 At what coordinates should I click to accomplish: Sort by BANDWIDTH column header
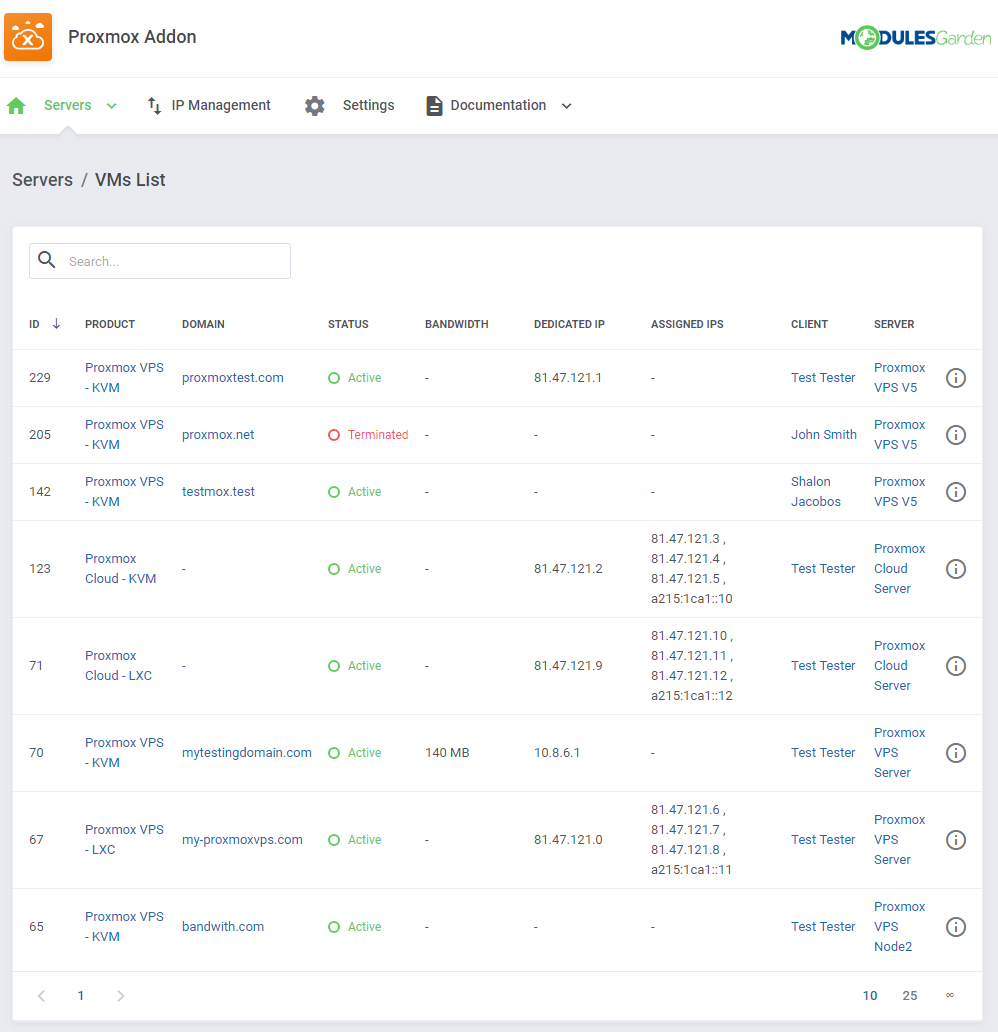point(456,324)
